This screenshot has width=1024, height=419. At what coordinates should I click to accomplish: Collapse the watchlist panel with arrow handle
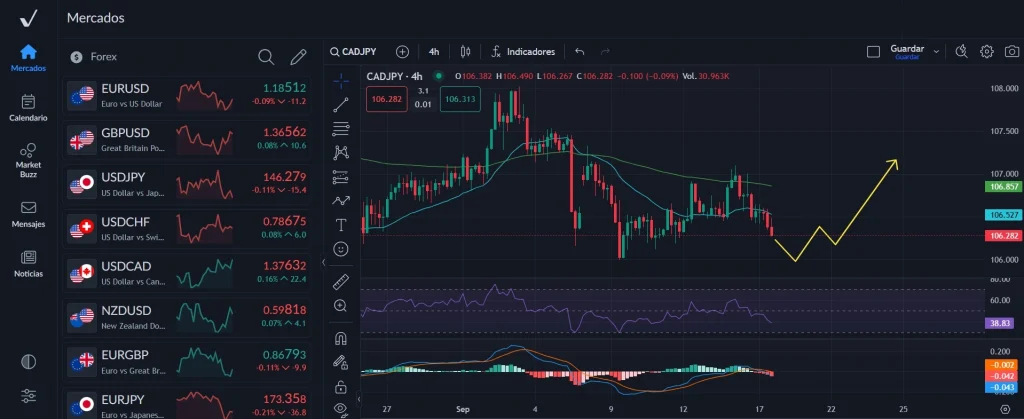tap(323, 262)
